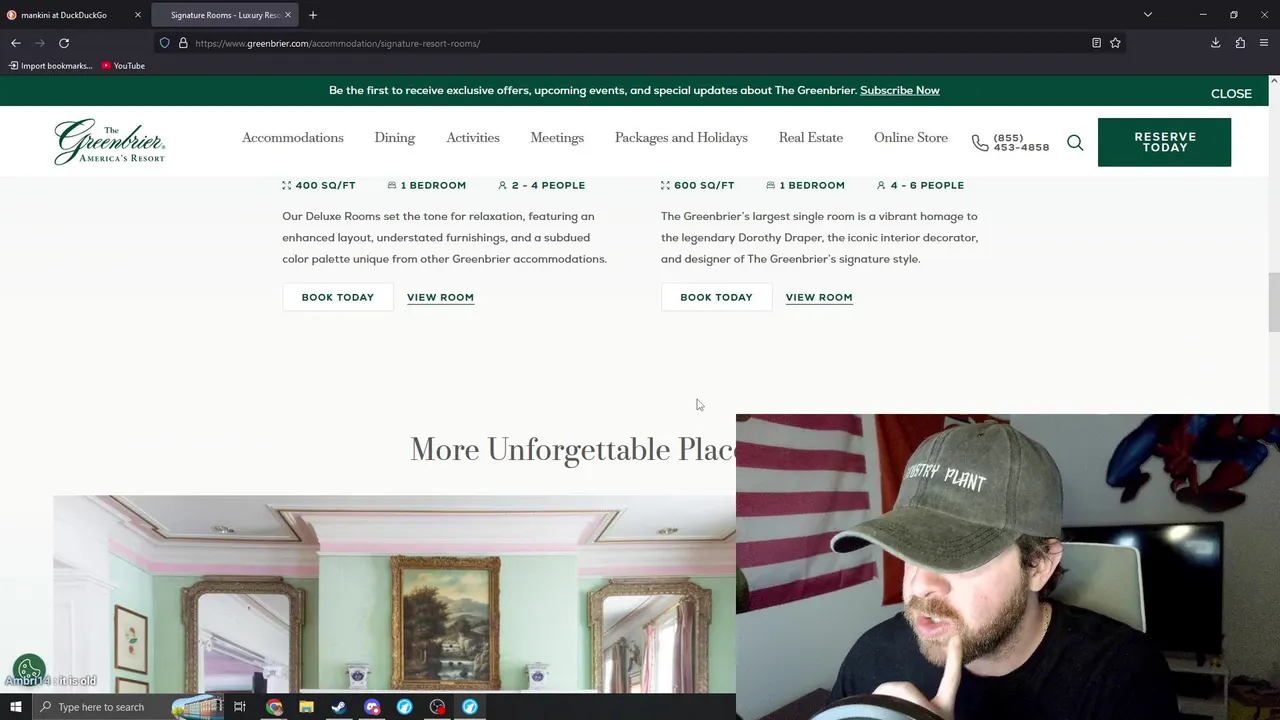Open Task View on taskbar
Image resolution: width=1280 pixels, height=720 pixels.
pos(240,707)
